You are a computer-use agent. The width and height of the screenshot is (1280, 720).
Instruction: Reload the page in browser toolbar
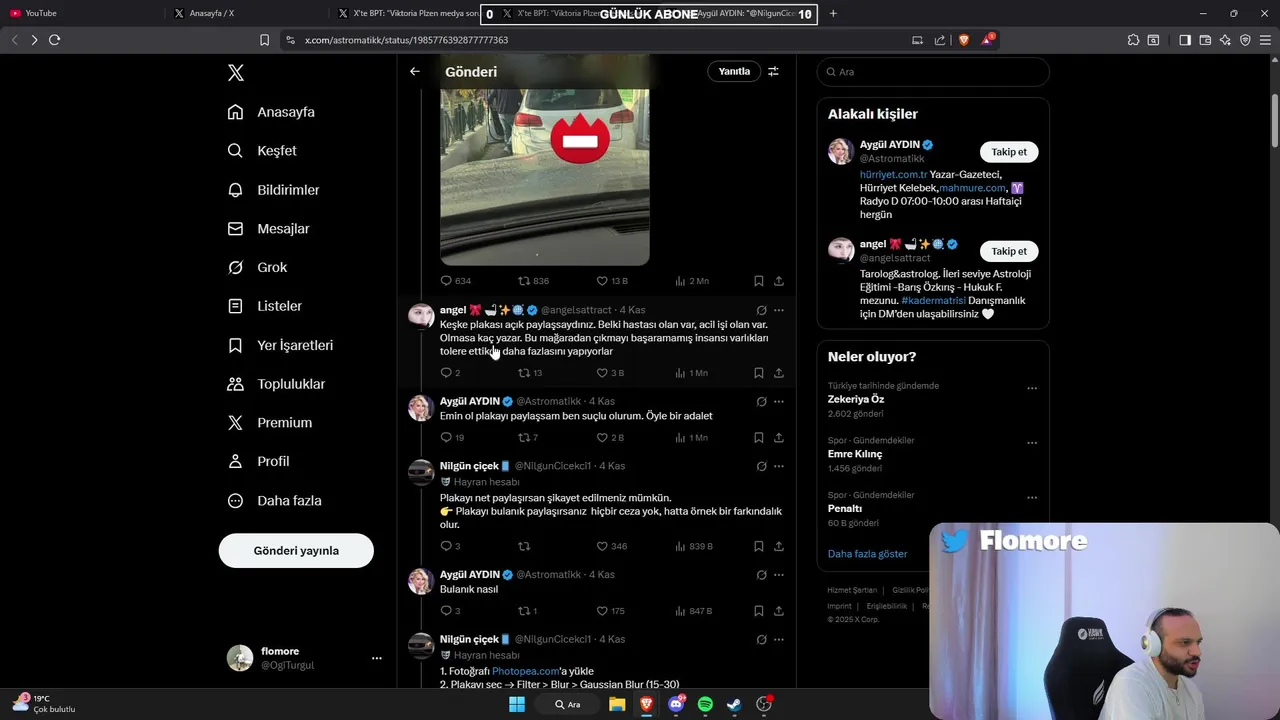(54, 40)
